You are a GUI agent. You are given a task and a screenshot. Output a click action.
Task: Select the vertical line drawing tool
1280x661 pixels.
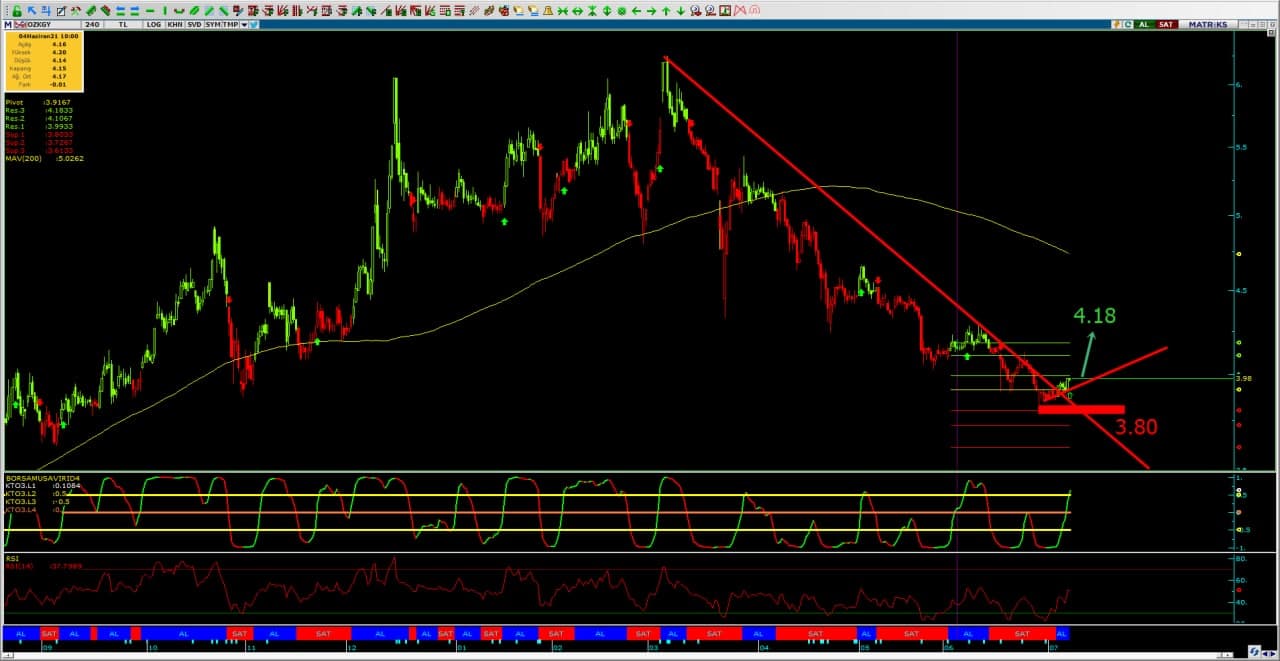click(165, 10)
